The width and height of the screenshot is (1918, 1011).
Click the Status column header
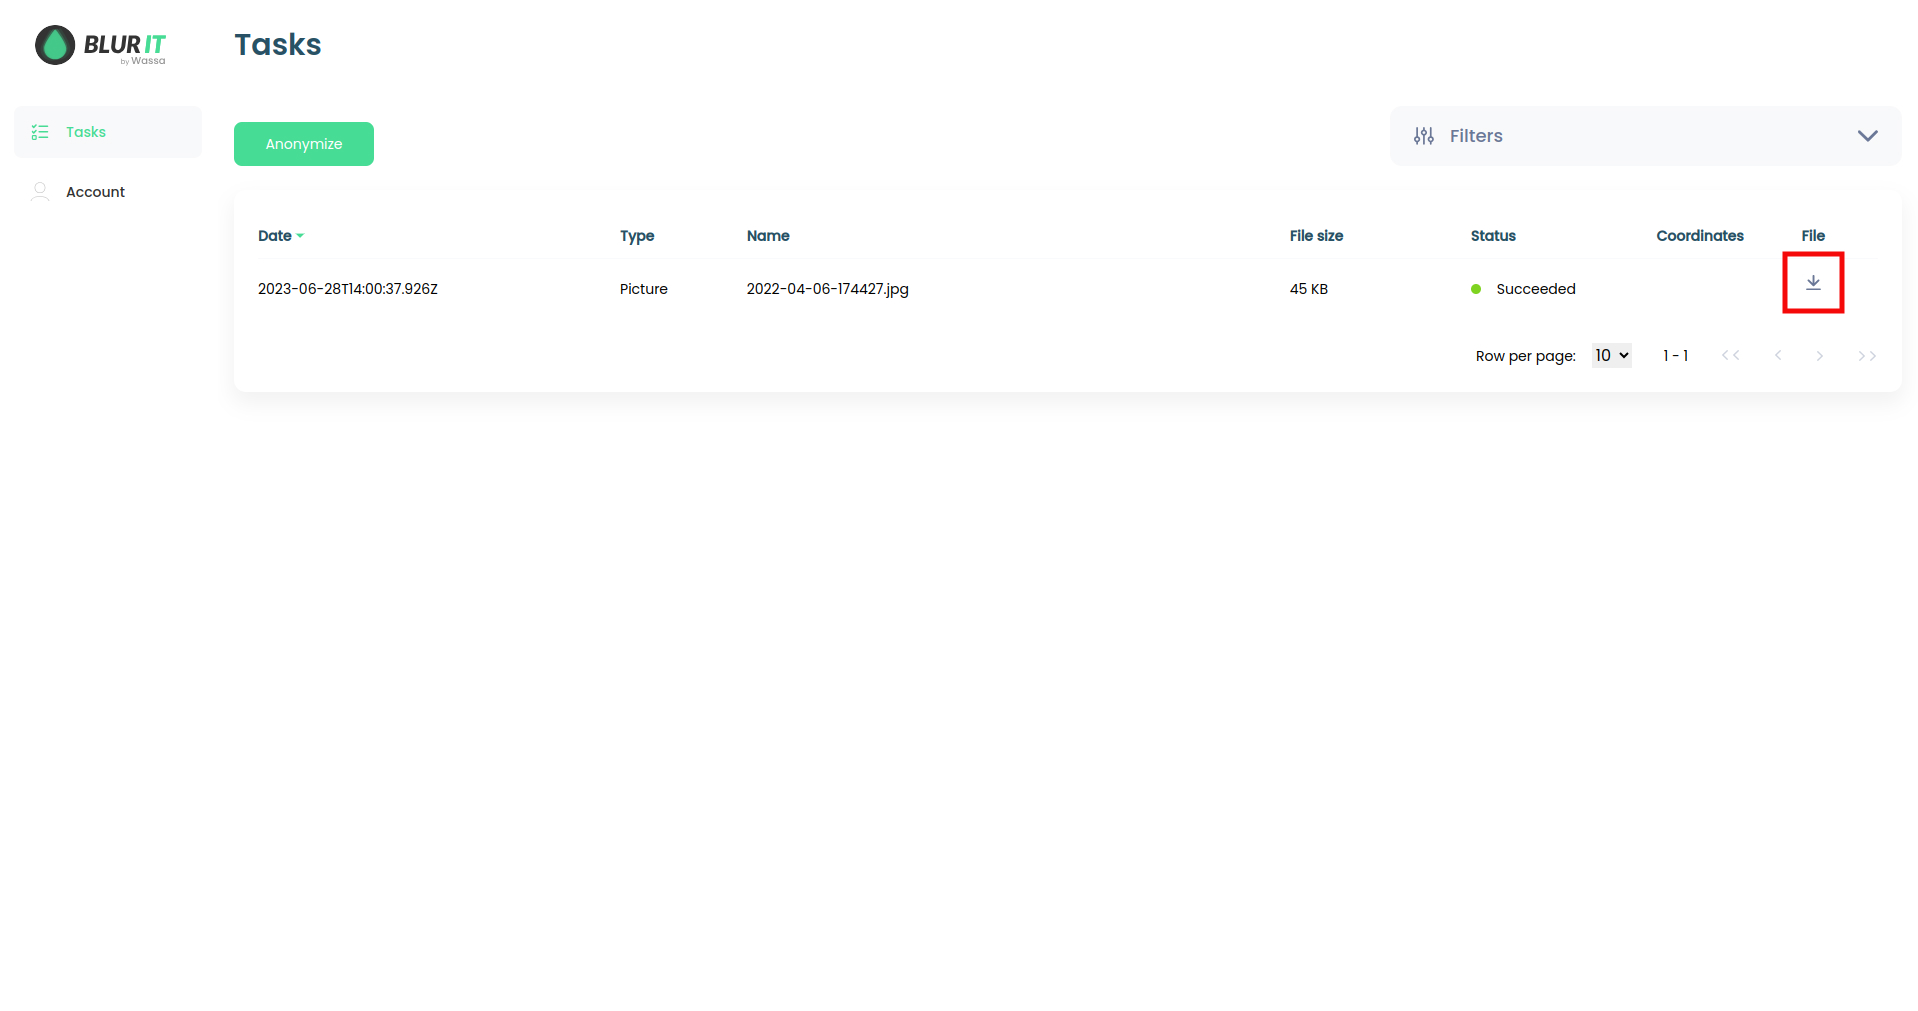1492,236
